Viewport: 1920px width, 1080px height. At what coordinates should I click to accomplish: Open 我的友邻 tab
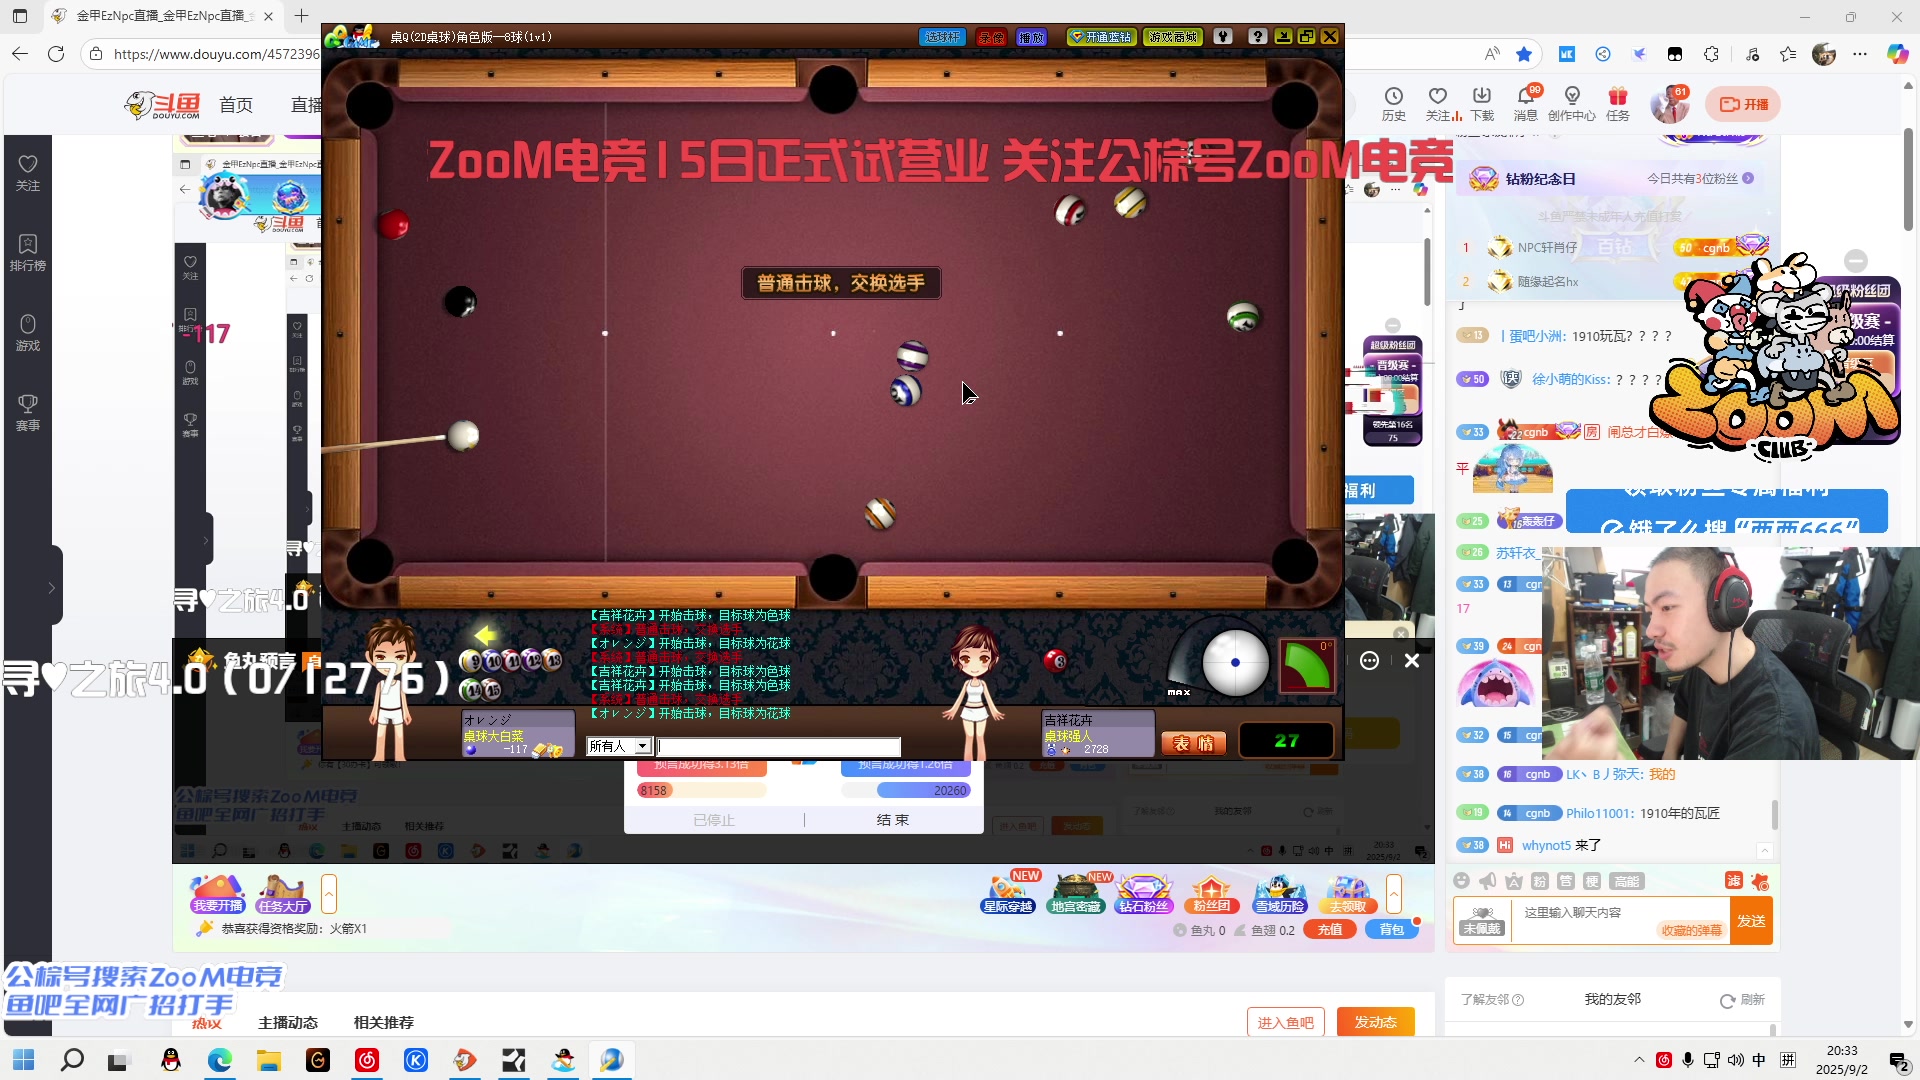1613,999
